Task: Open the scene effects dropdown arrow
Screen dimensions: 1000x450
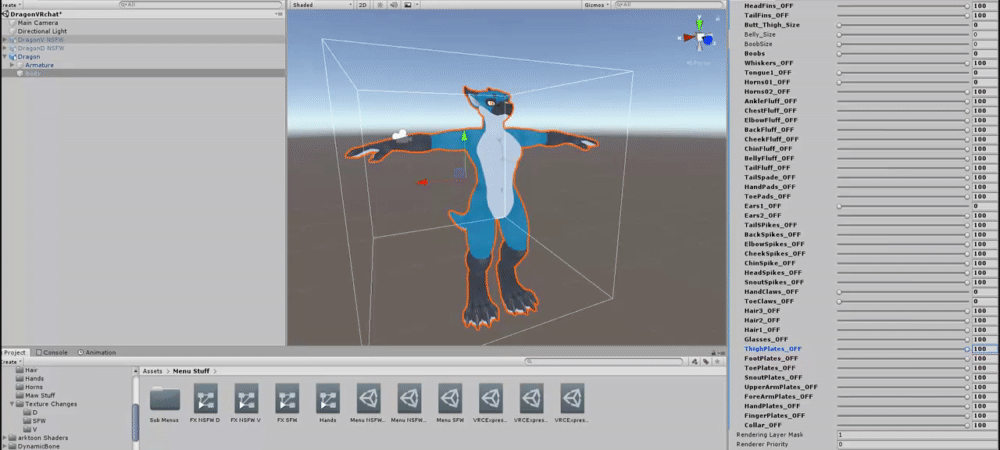Action: coord(415,4)
